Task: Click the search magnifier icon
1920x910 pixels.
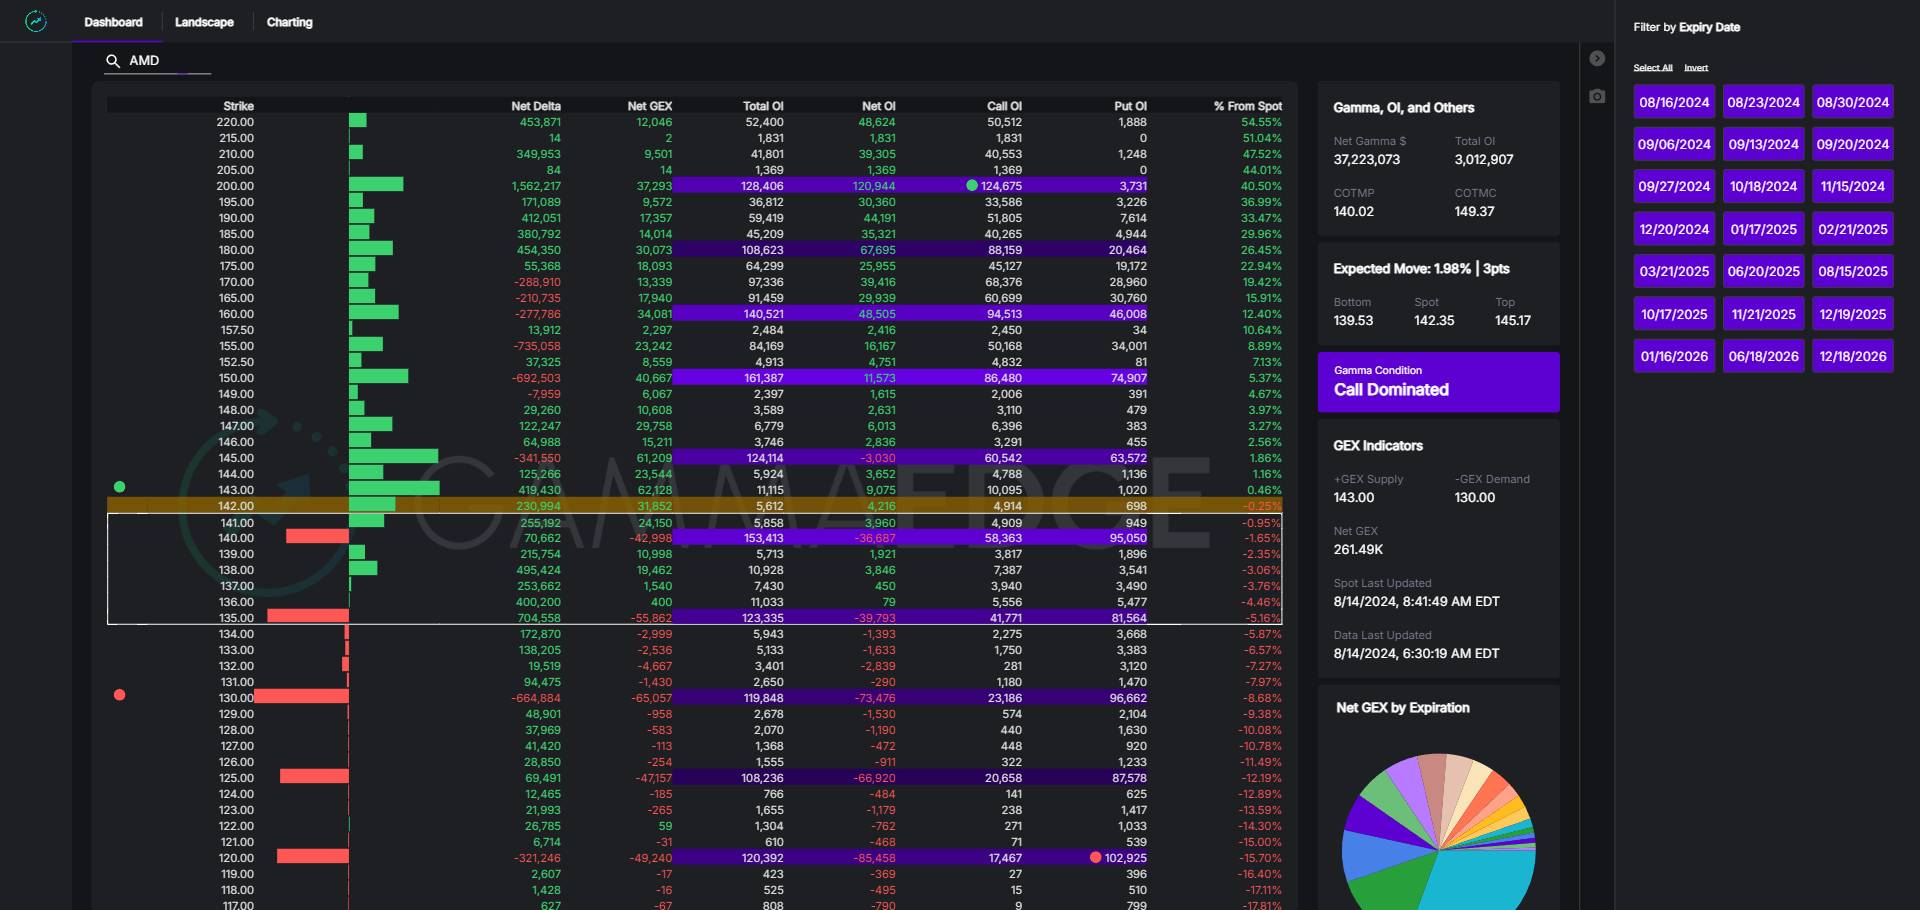Action: 113,61
